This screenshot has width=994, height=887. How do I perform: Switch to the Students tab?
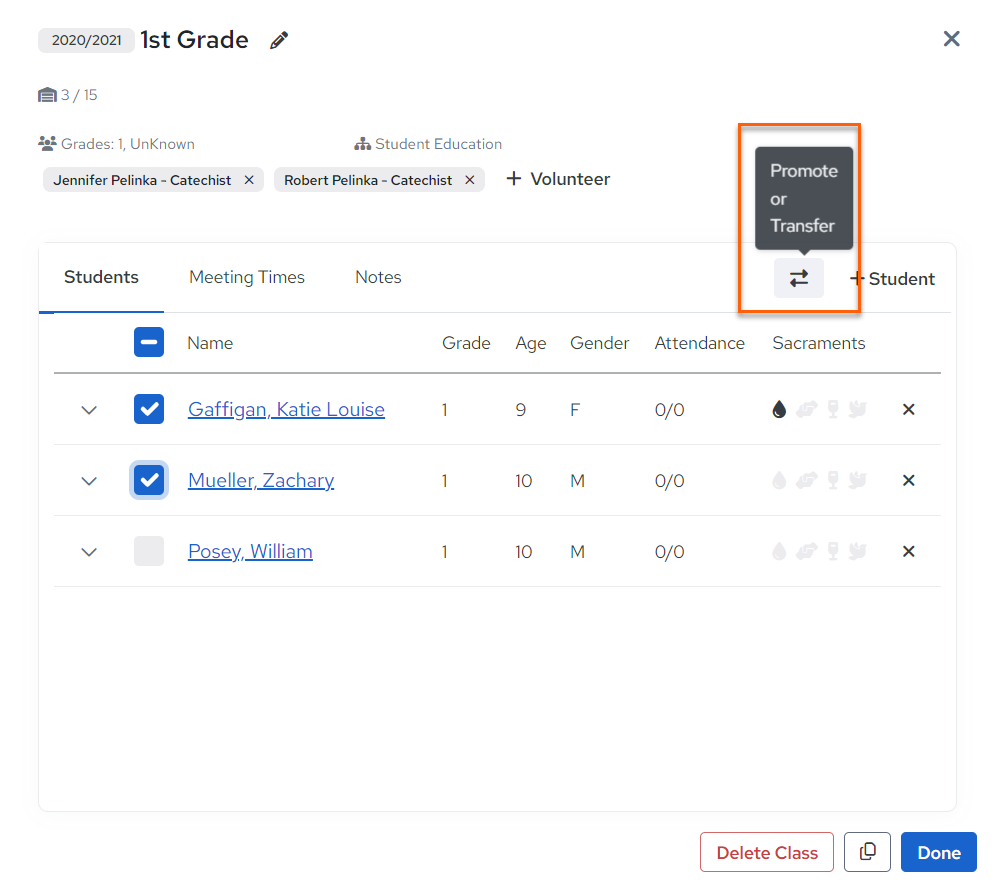click(101, 277)
